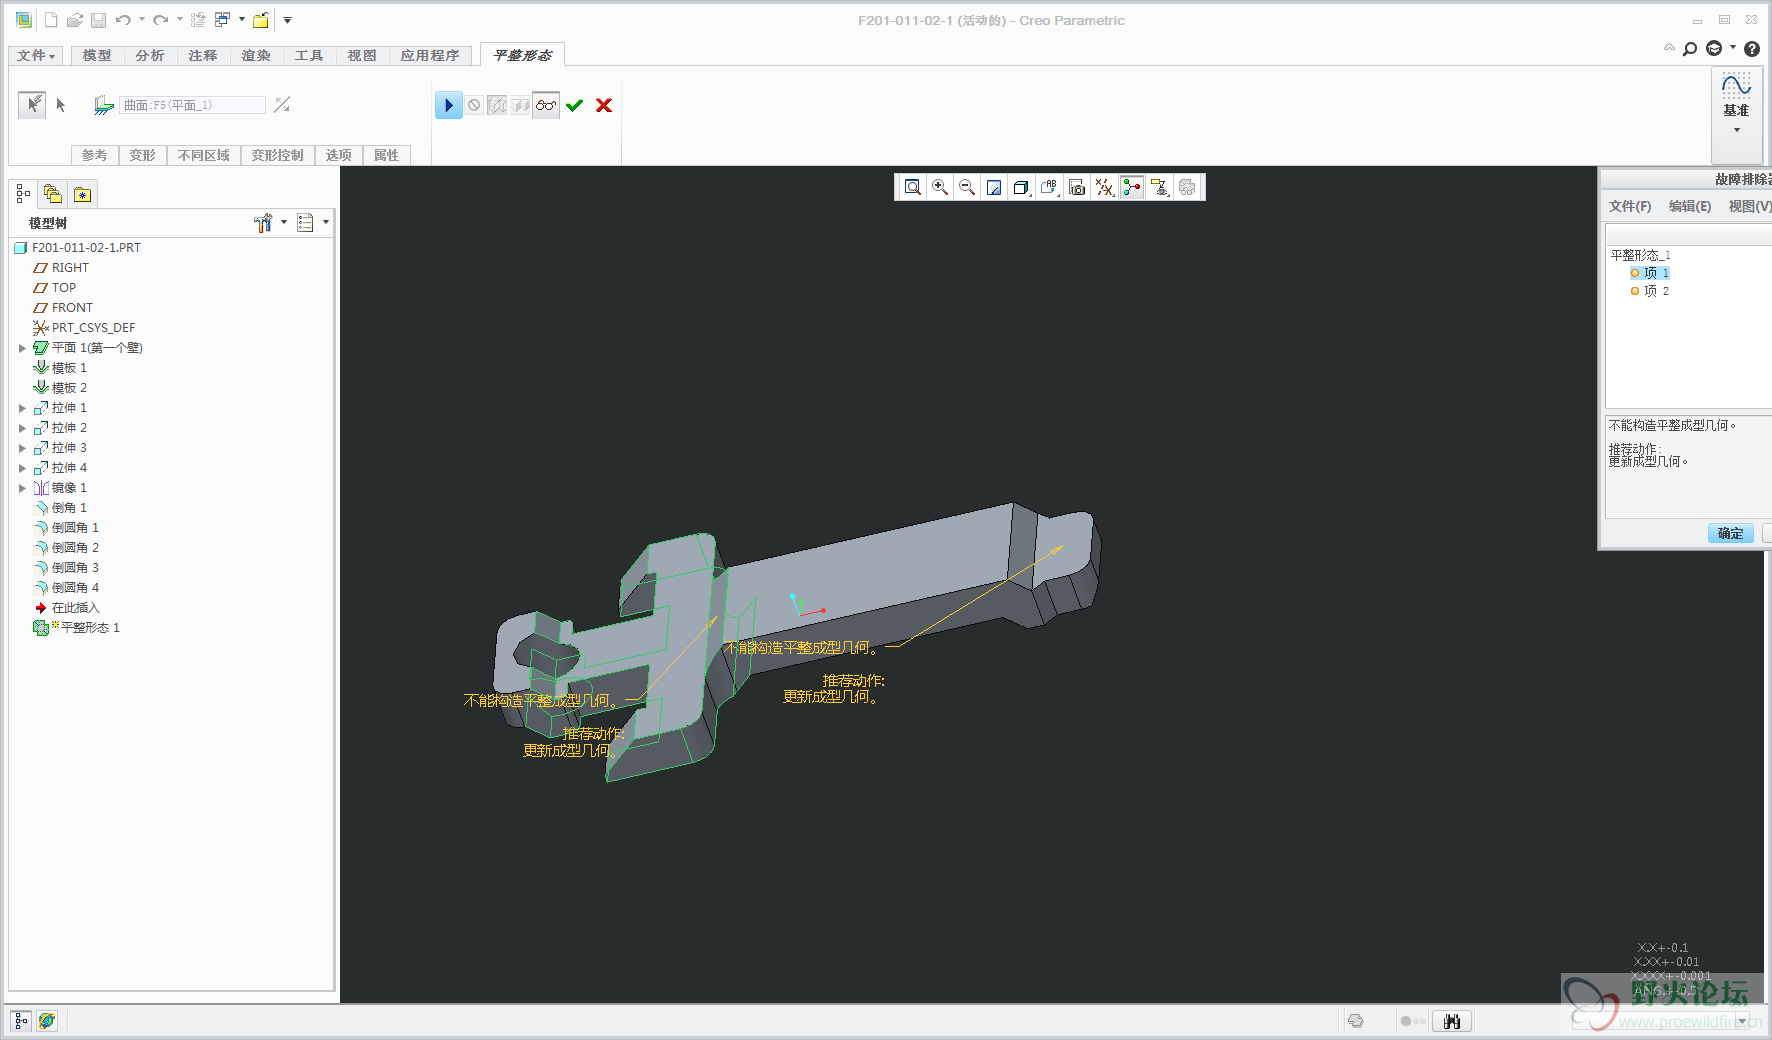
Task: Expand the 镜像 1 tree node
Action: click(x=22, y=488)
